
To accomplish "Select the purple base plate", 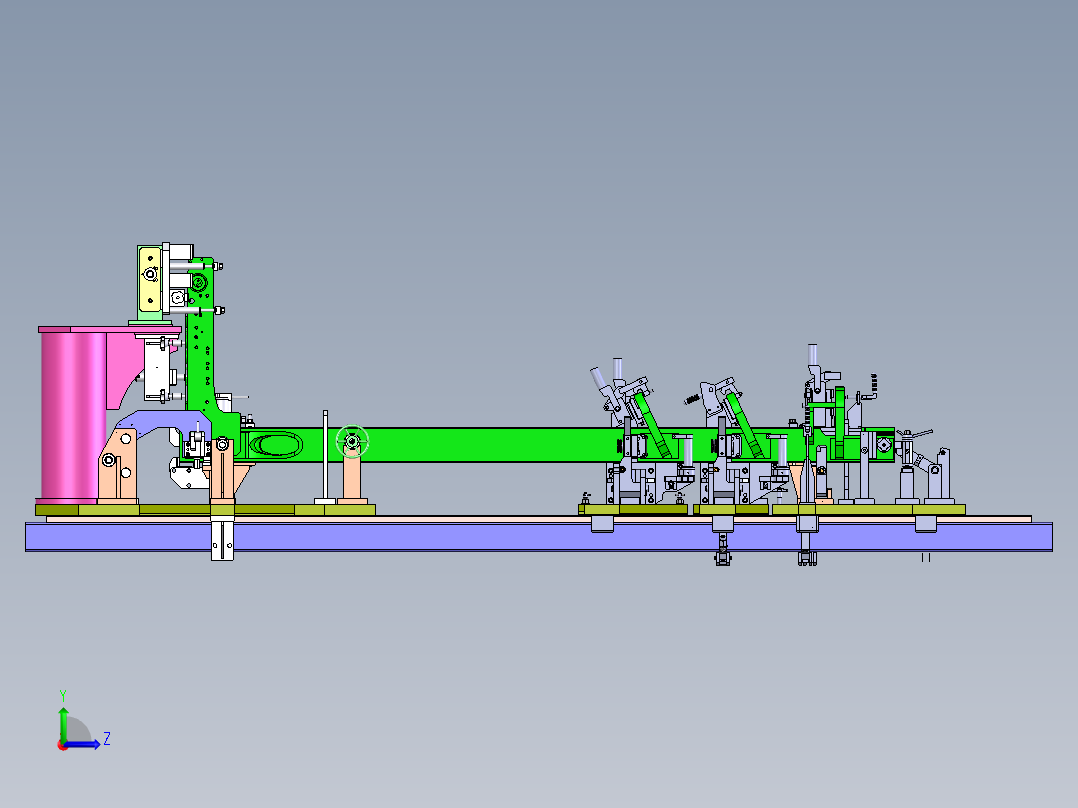I will pyautogui.click(x=538, y=536).
